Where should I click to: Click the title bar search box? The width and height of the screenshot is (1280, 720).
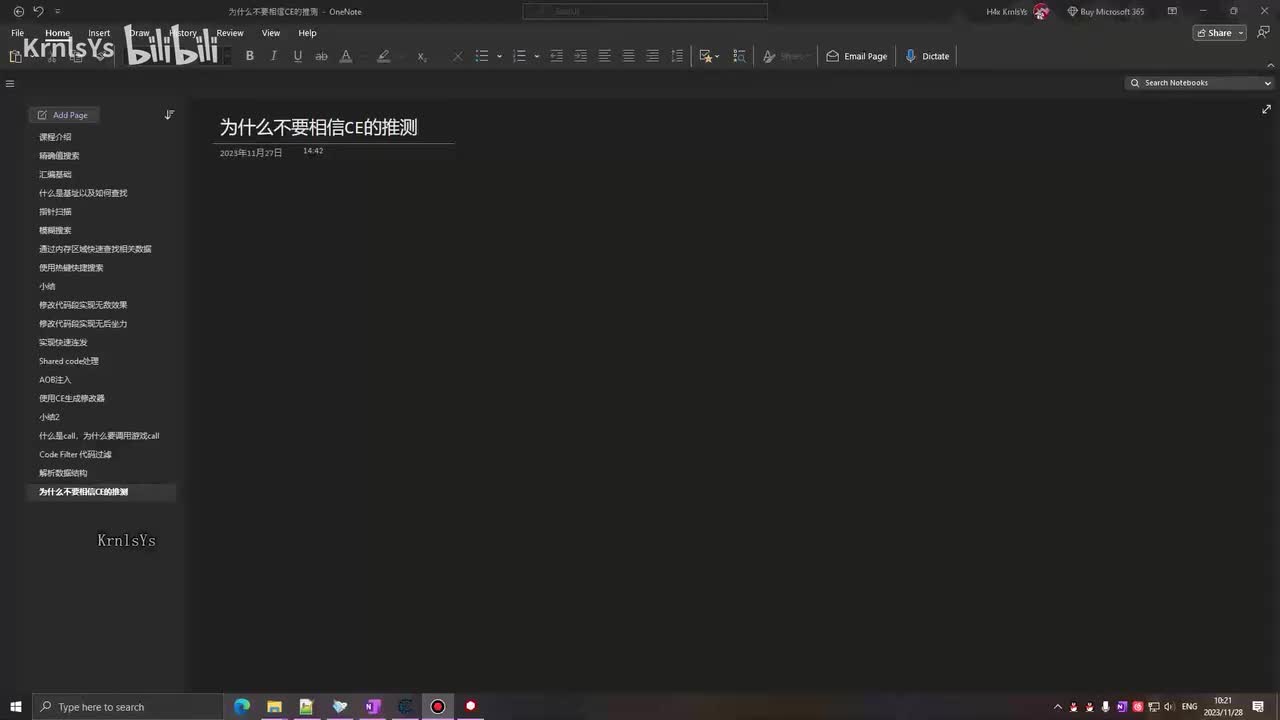(x=645, y=11)
